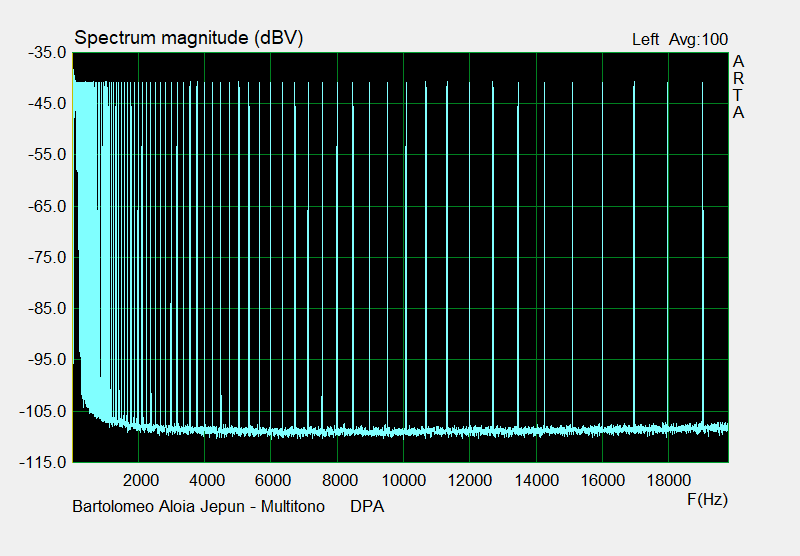Click the 'Avg:100' averaging label
800x556 pixels.
pyautogui.click(x=698, y=40)
